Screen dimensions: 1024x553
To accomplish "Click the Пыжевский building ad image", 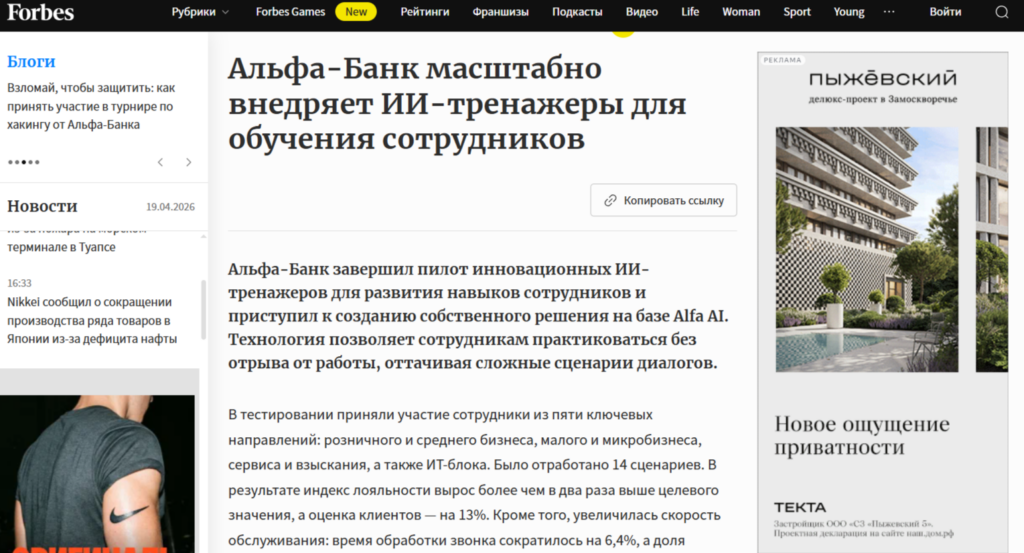I will click(x=867, y=249).
